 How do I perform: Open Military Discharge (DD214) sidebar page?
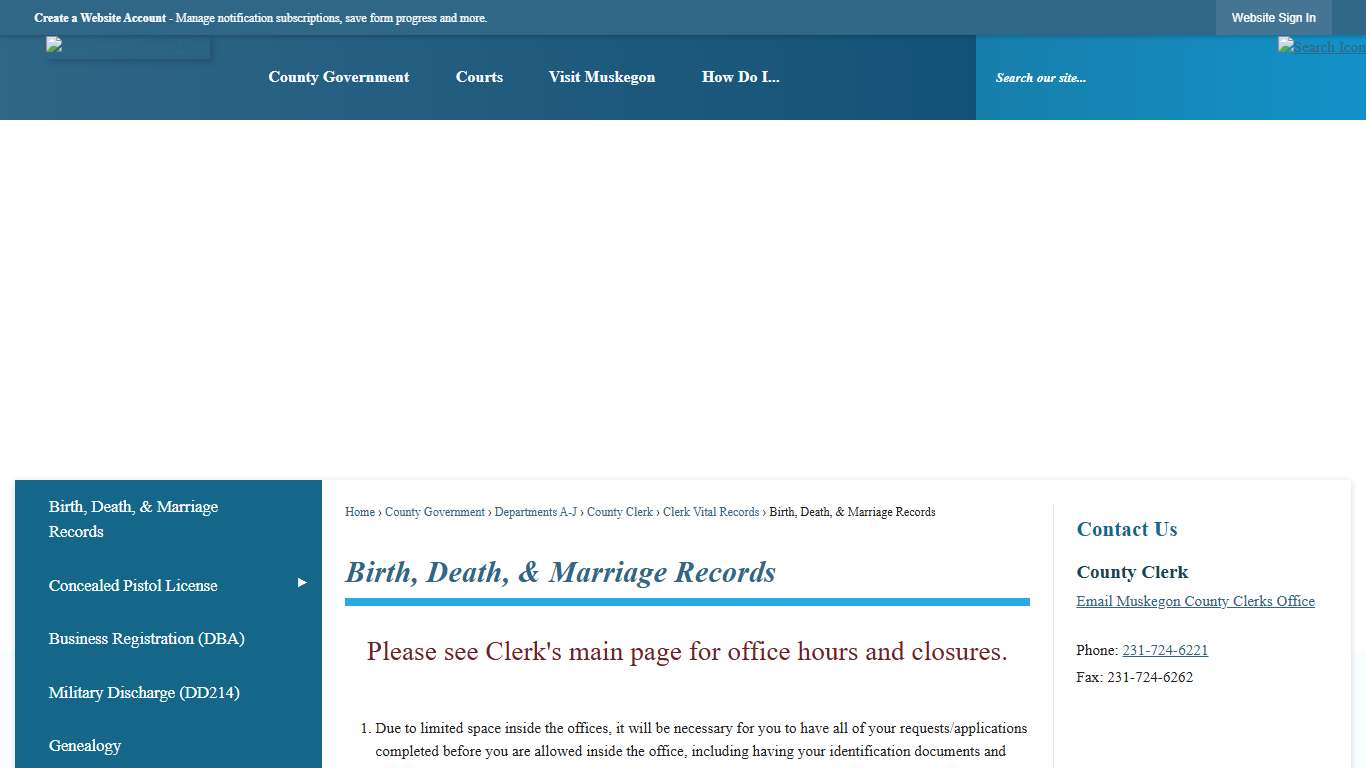point(143,692)
